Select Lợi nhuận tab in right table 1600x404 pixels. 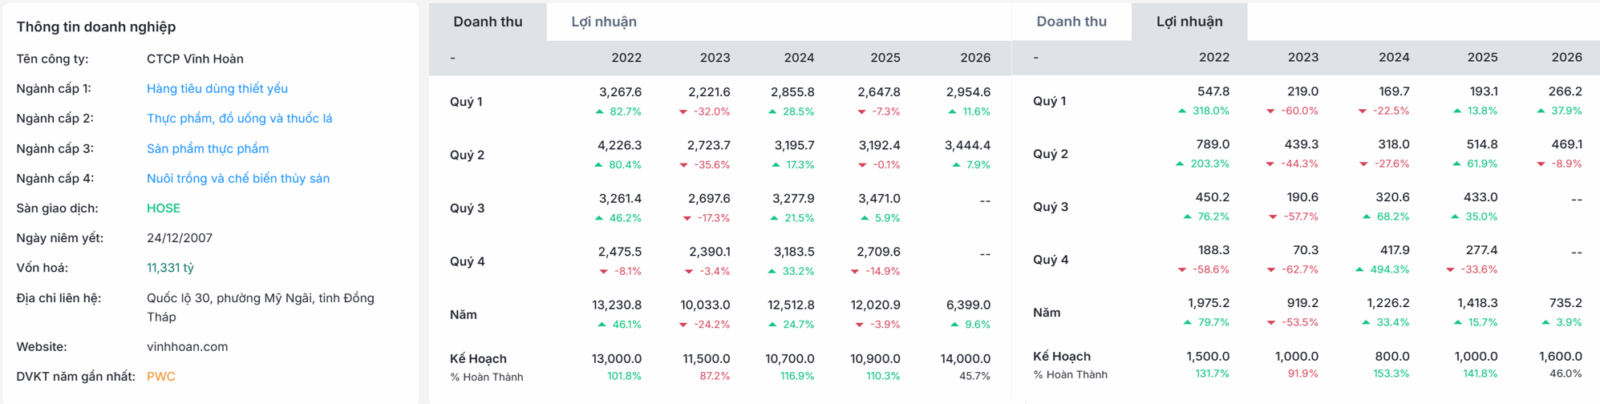coord(1190,21)
